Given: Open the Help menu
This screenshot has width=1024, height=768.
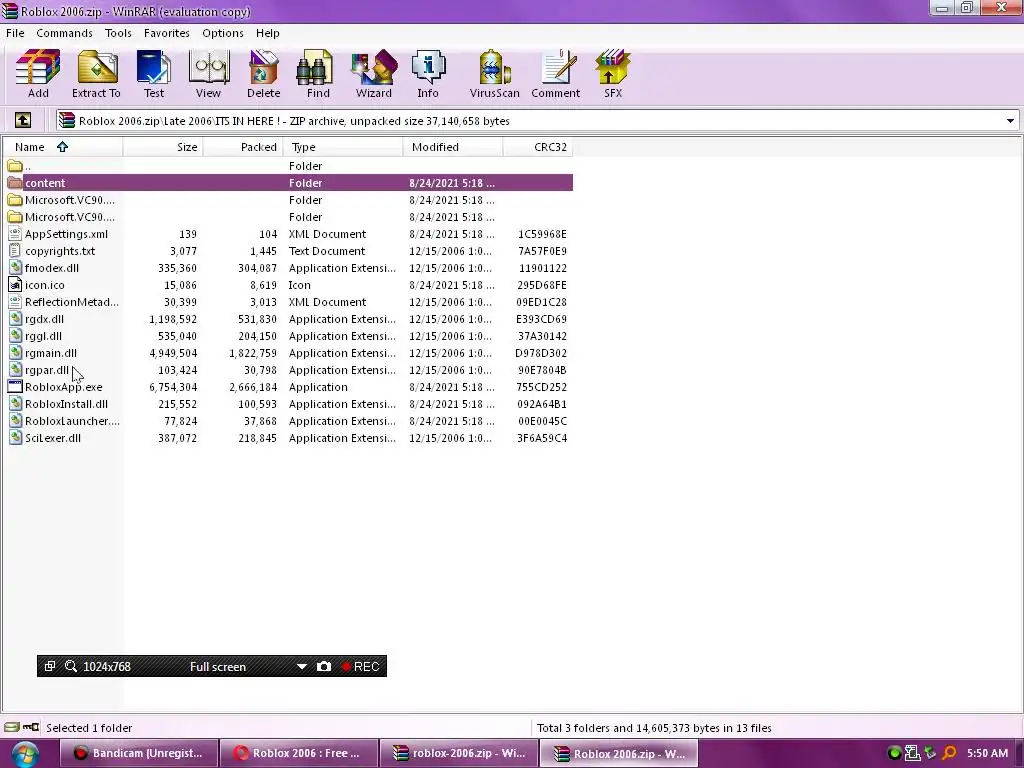Looking at the screenshot, I should point(268,33).
